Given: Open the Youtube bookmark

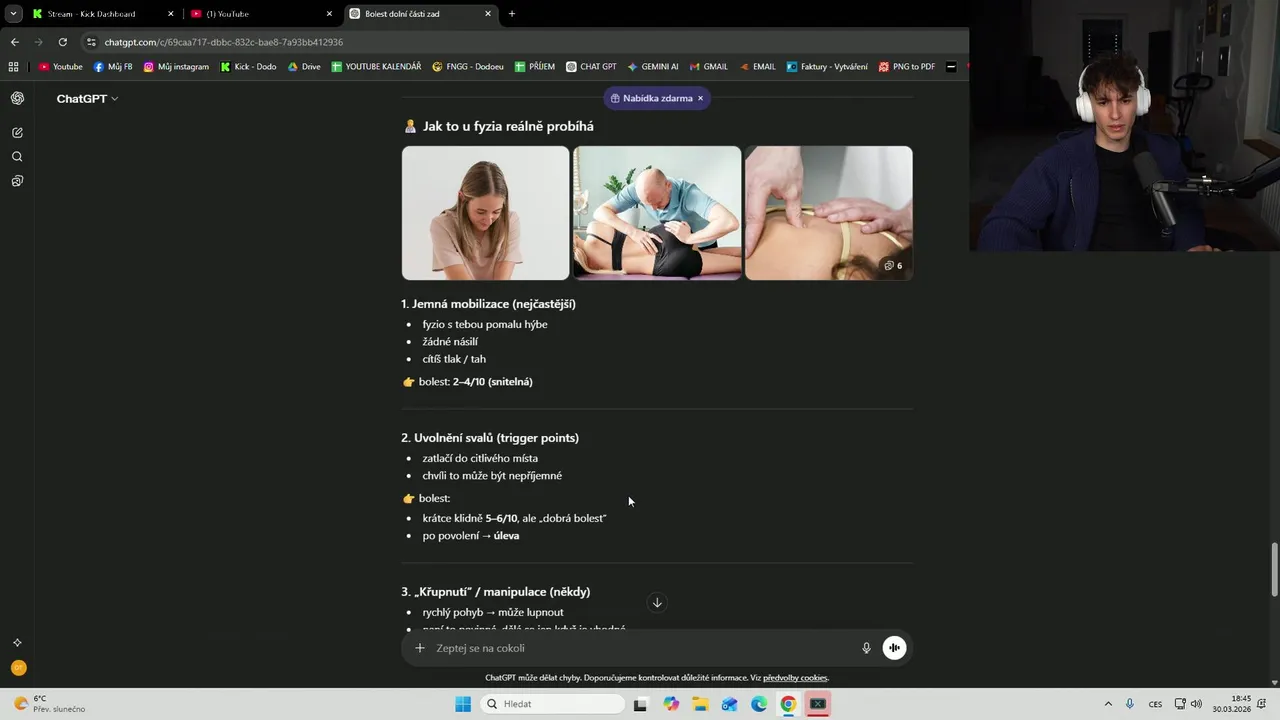Looking at the screenshot, I should click(x=61, y=67).
